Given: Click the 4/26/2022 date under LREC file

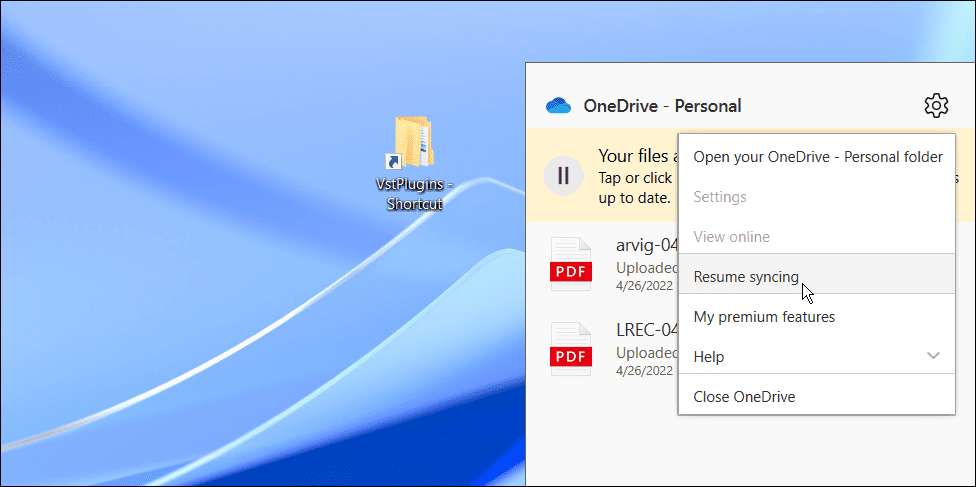Looking at the screenshot, I should pyautogui.click(x=645, y=371).
